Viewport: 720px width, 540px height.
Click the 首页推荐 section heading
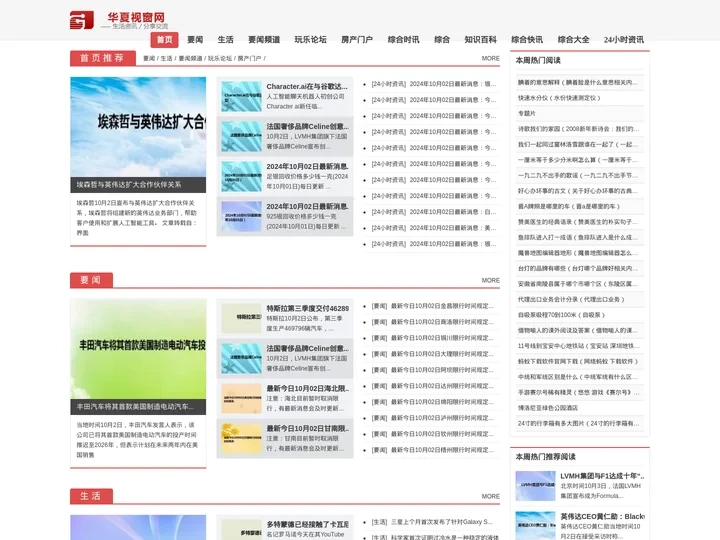[102, 58]
